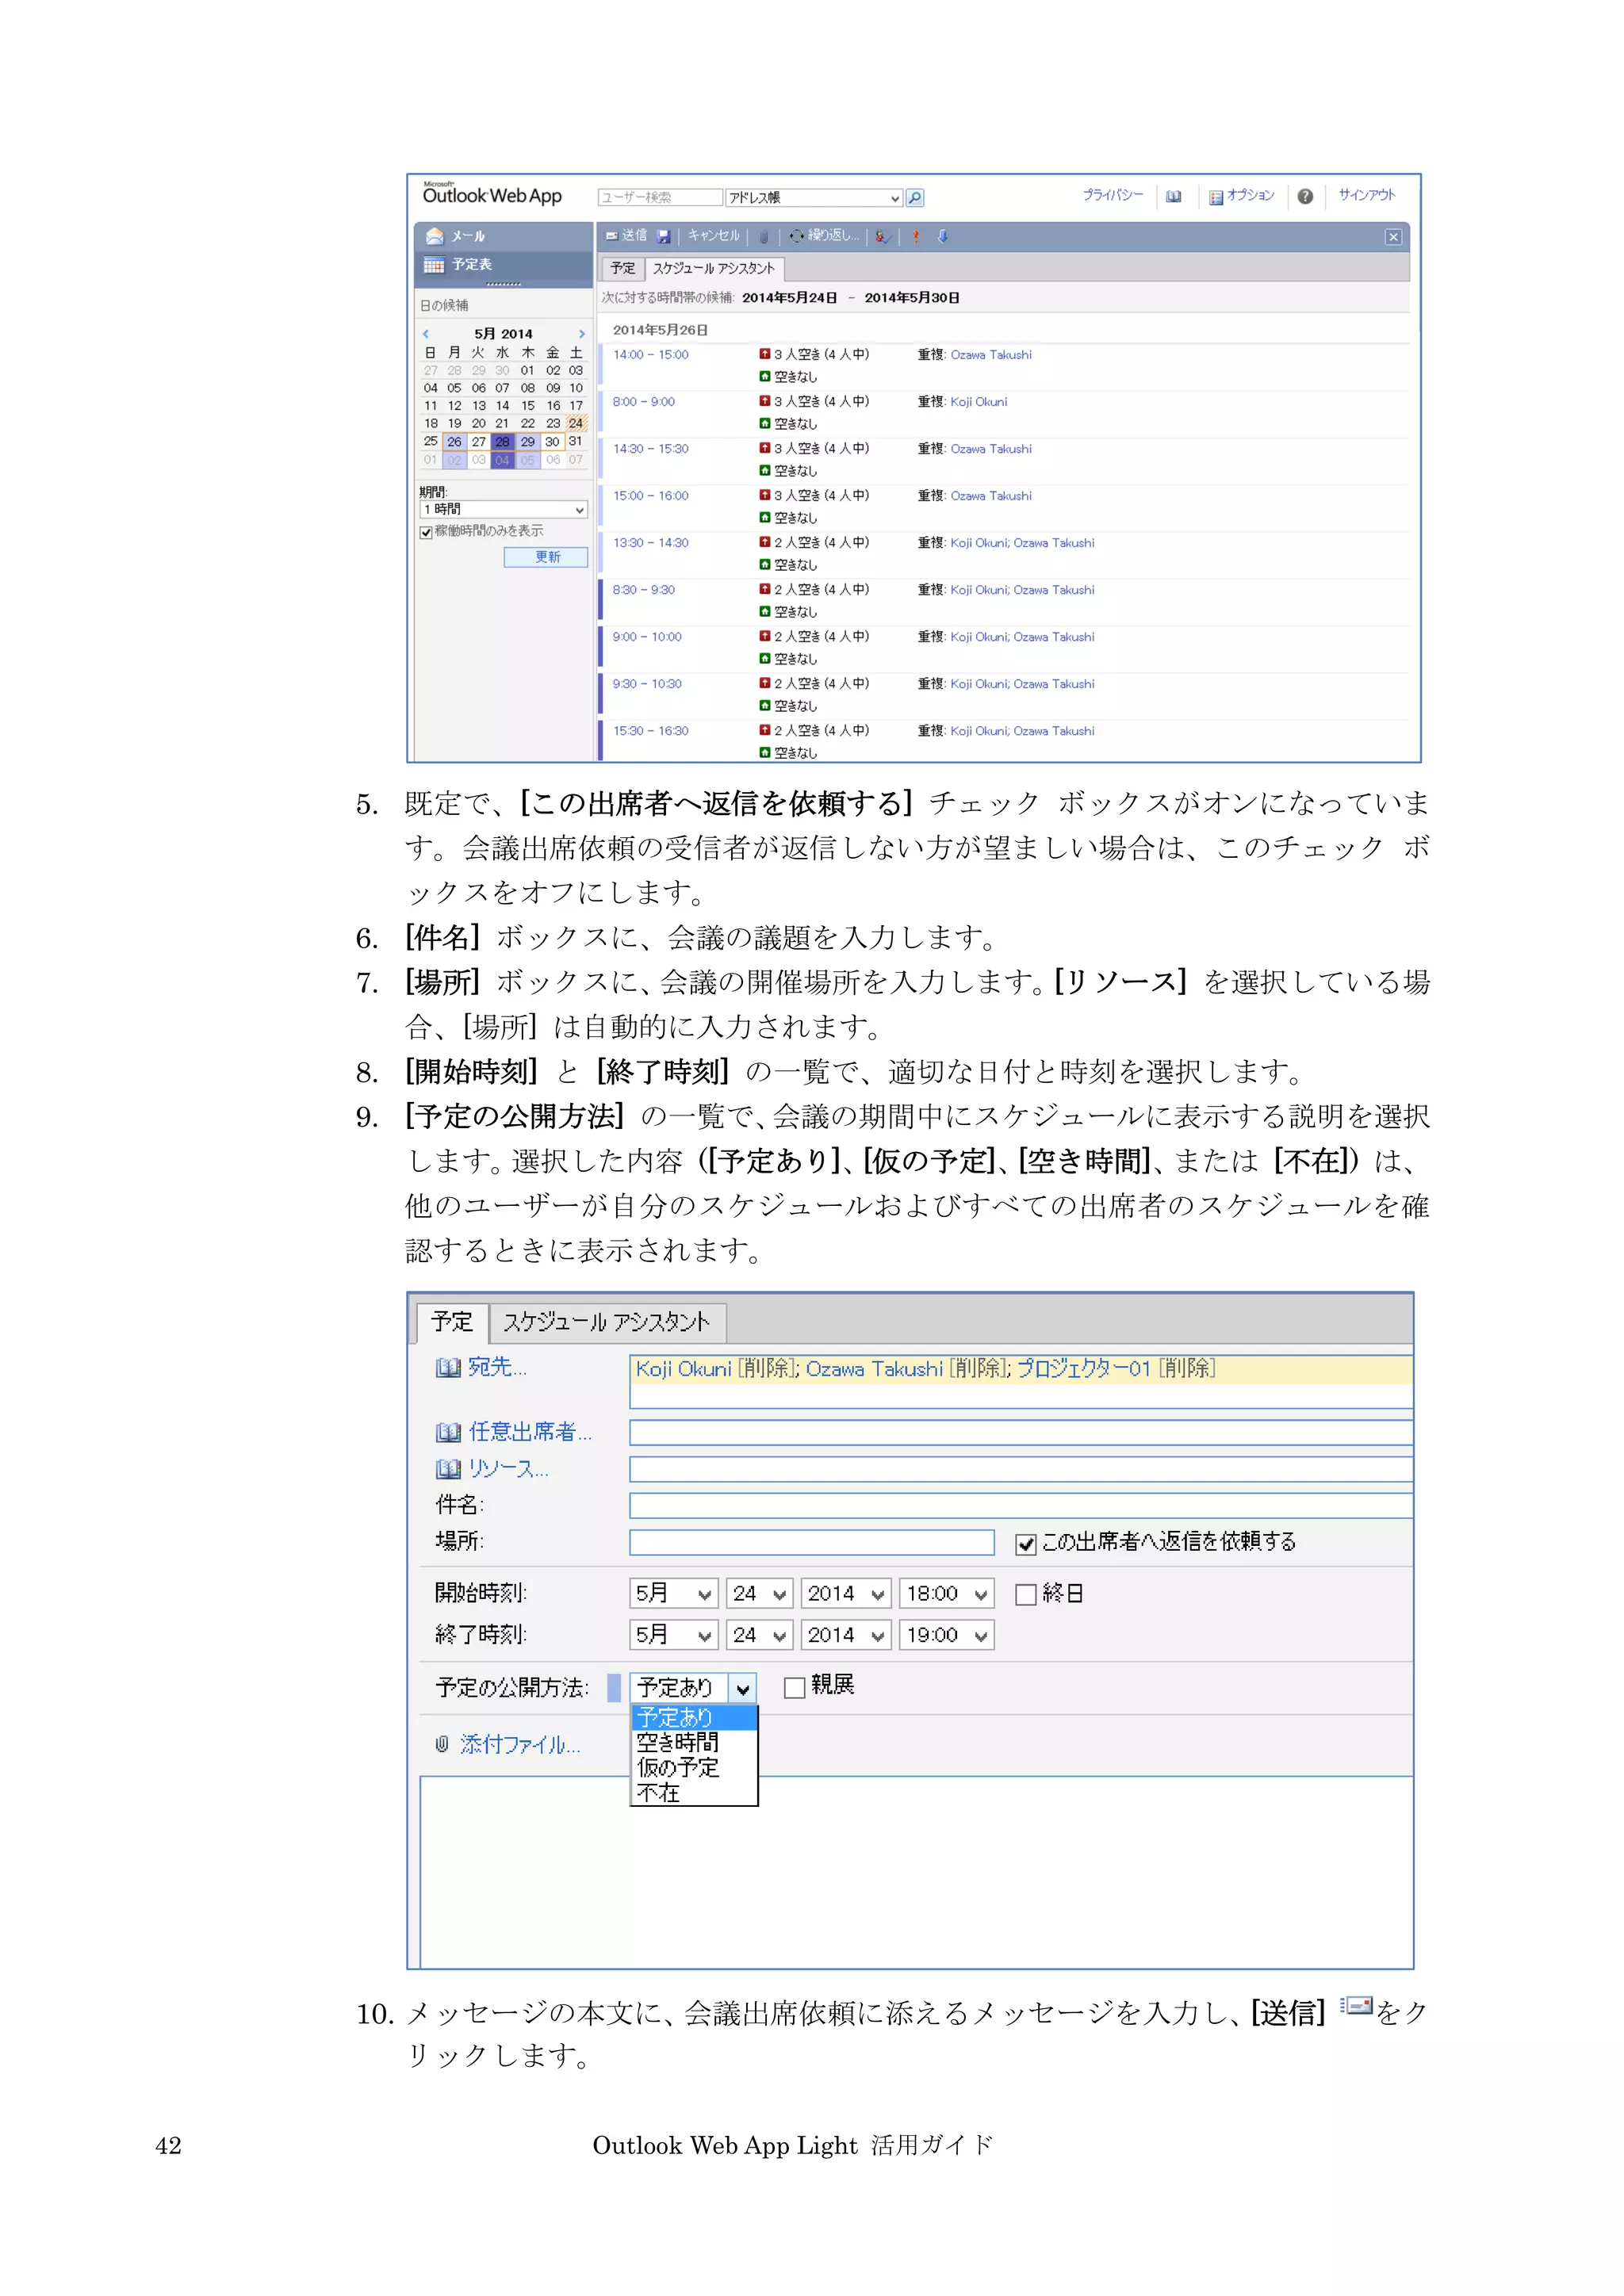This screenshot has width=1624, height=2296.
Task: Select the 予定 tab in lower form
Action: tap(452, 1323)
